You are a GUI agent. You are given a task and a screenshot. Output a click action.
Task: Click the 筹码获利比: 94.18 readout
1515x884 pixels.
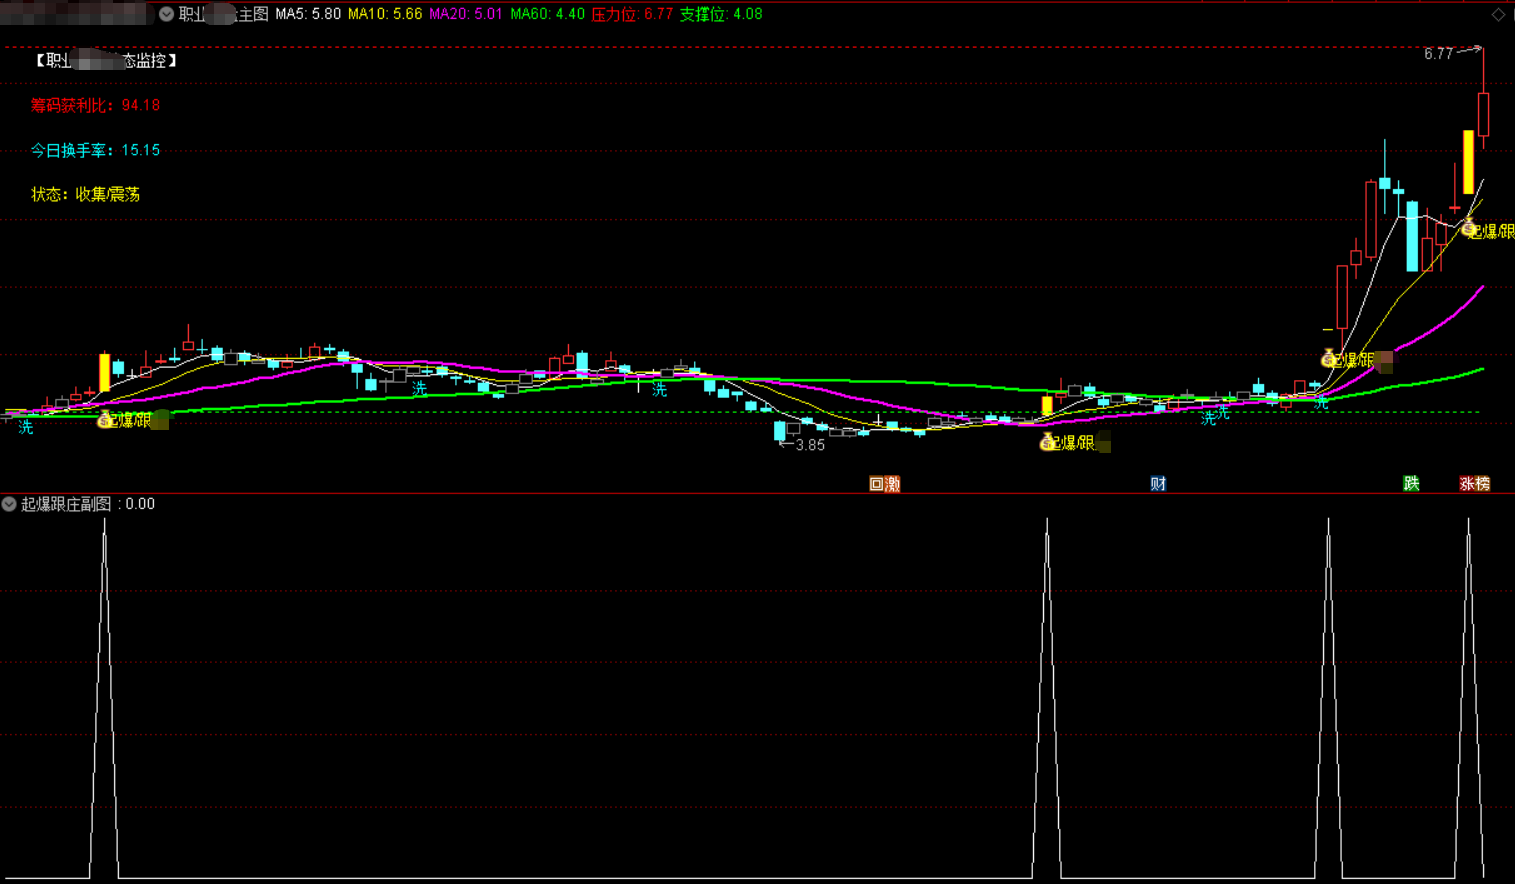[95, 105]
